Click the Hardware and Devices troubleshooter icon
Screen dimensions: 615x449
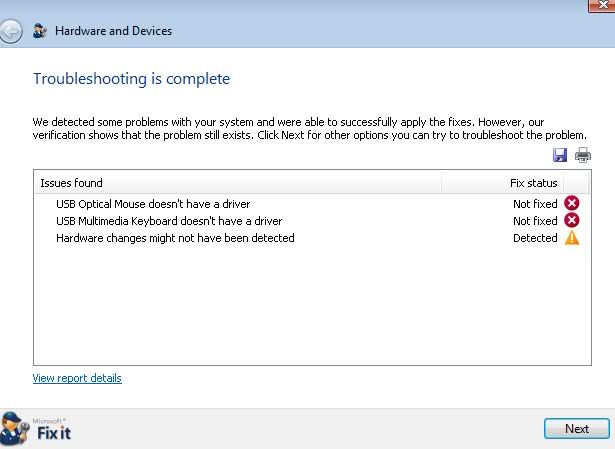40,31
